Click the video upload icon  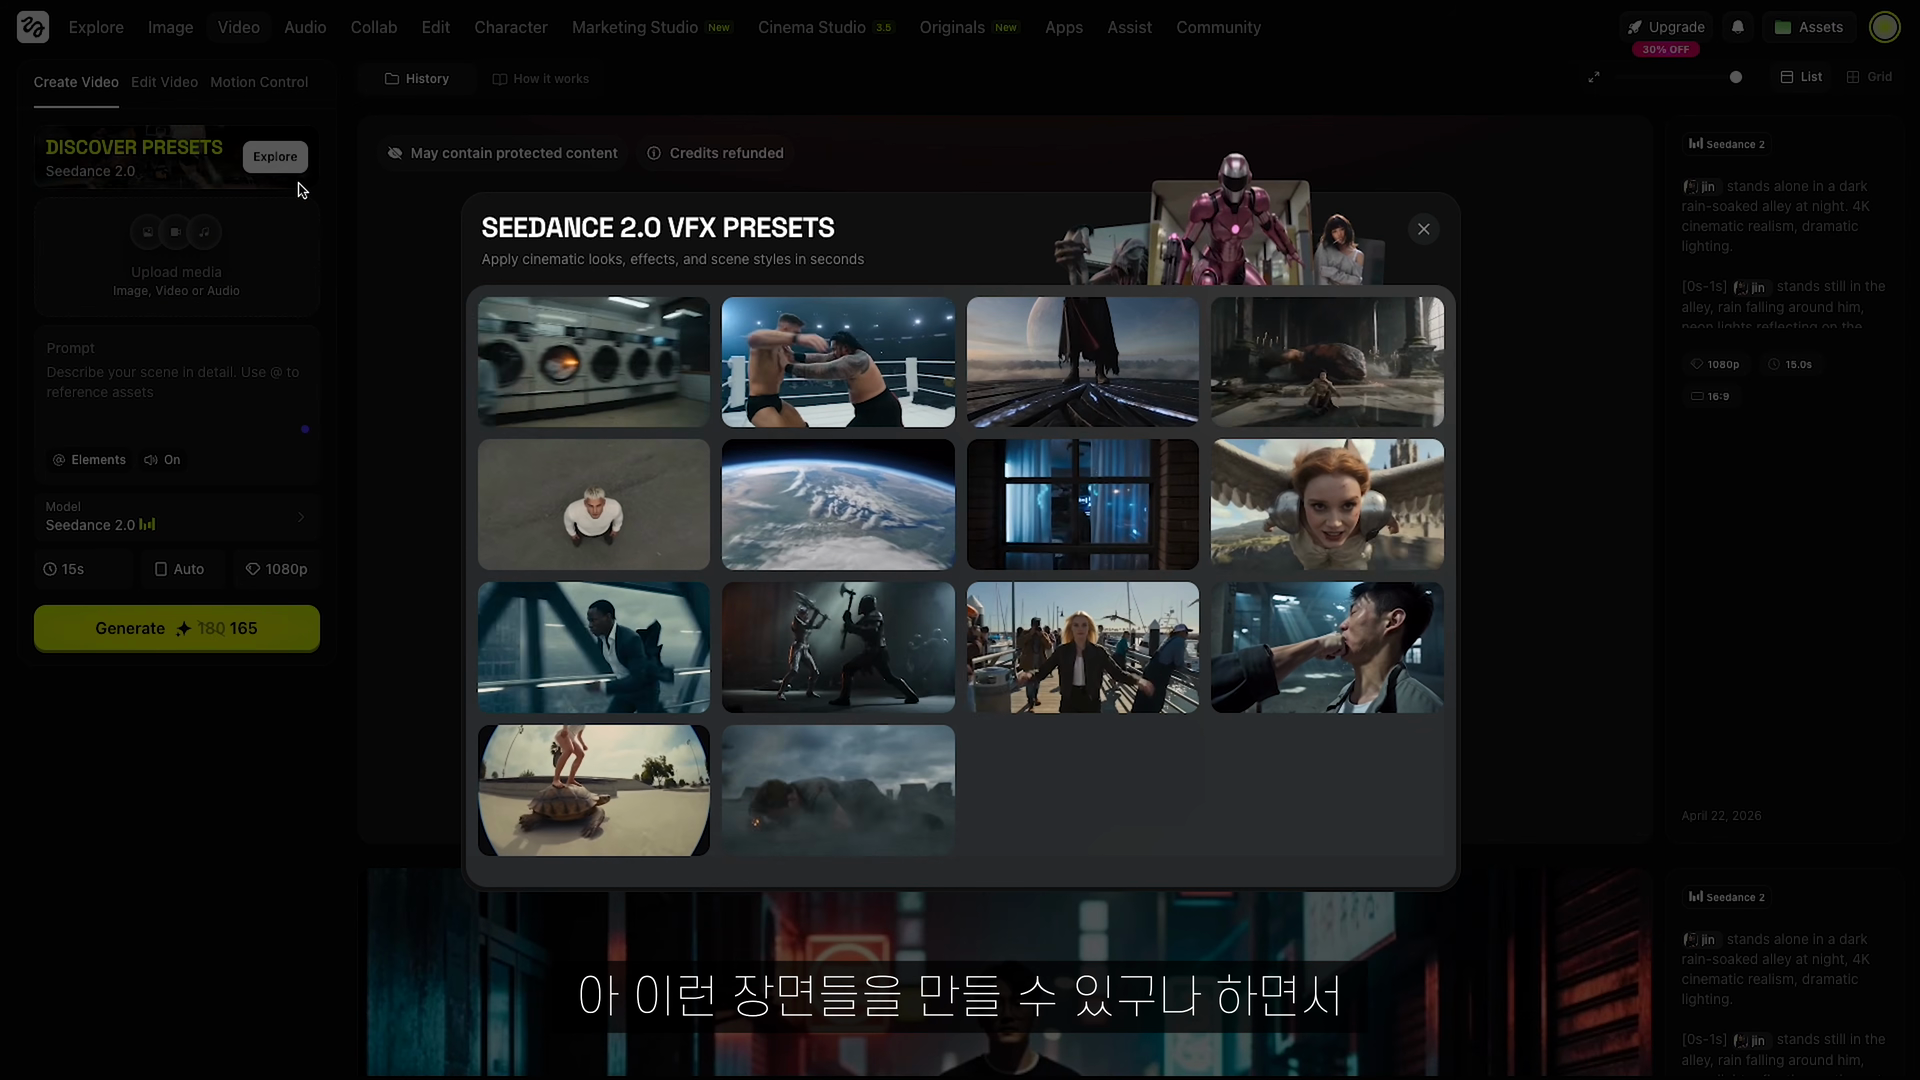point(176,232)
